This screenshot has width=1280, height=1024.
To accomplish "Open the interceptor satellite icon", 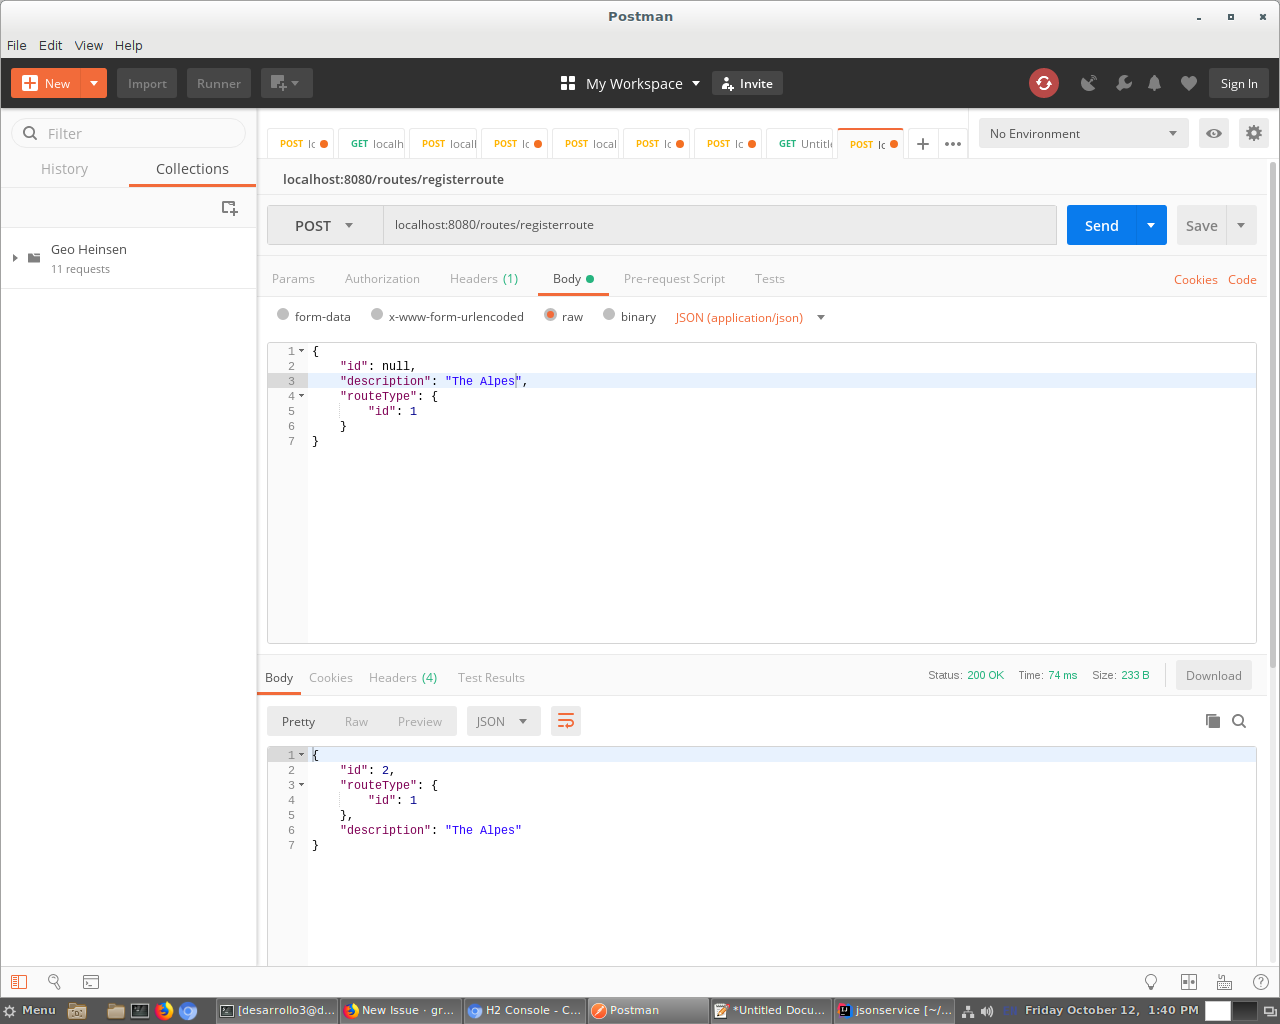I will click(x=1089, y=83).
